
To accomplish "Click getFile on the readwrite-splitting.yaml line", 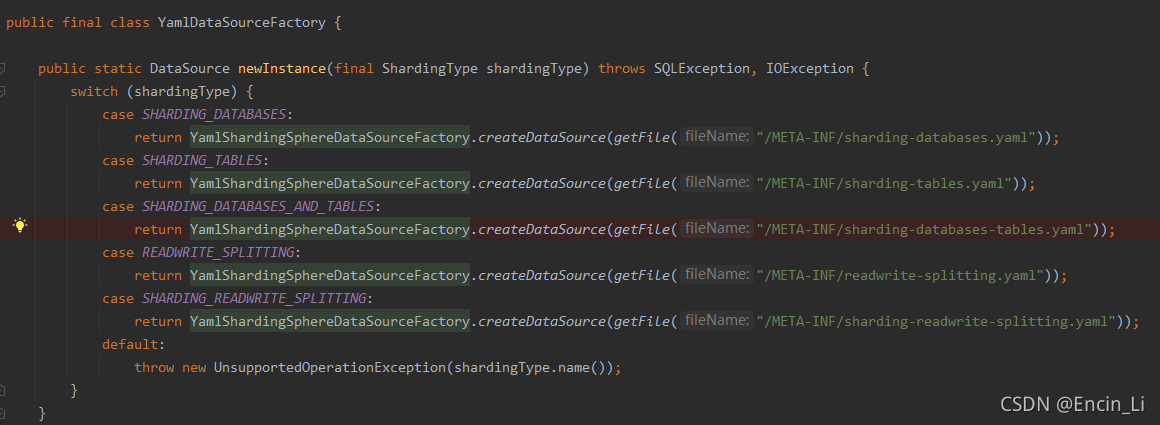I will (641, 275).
